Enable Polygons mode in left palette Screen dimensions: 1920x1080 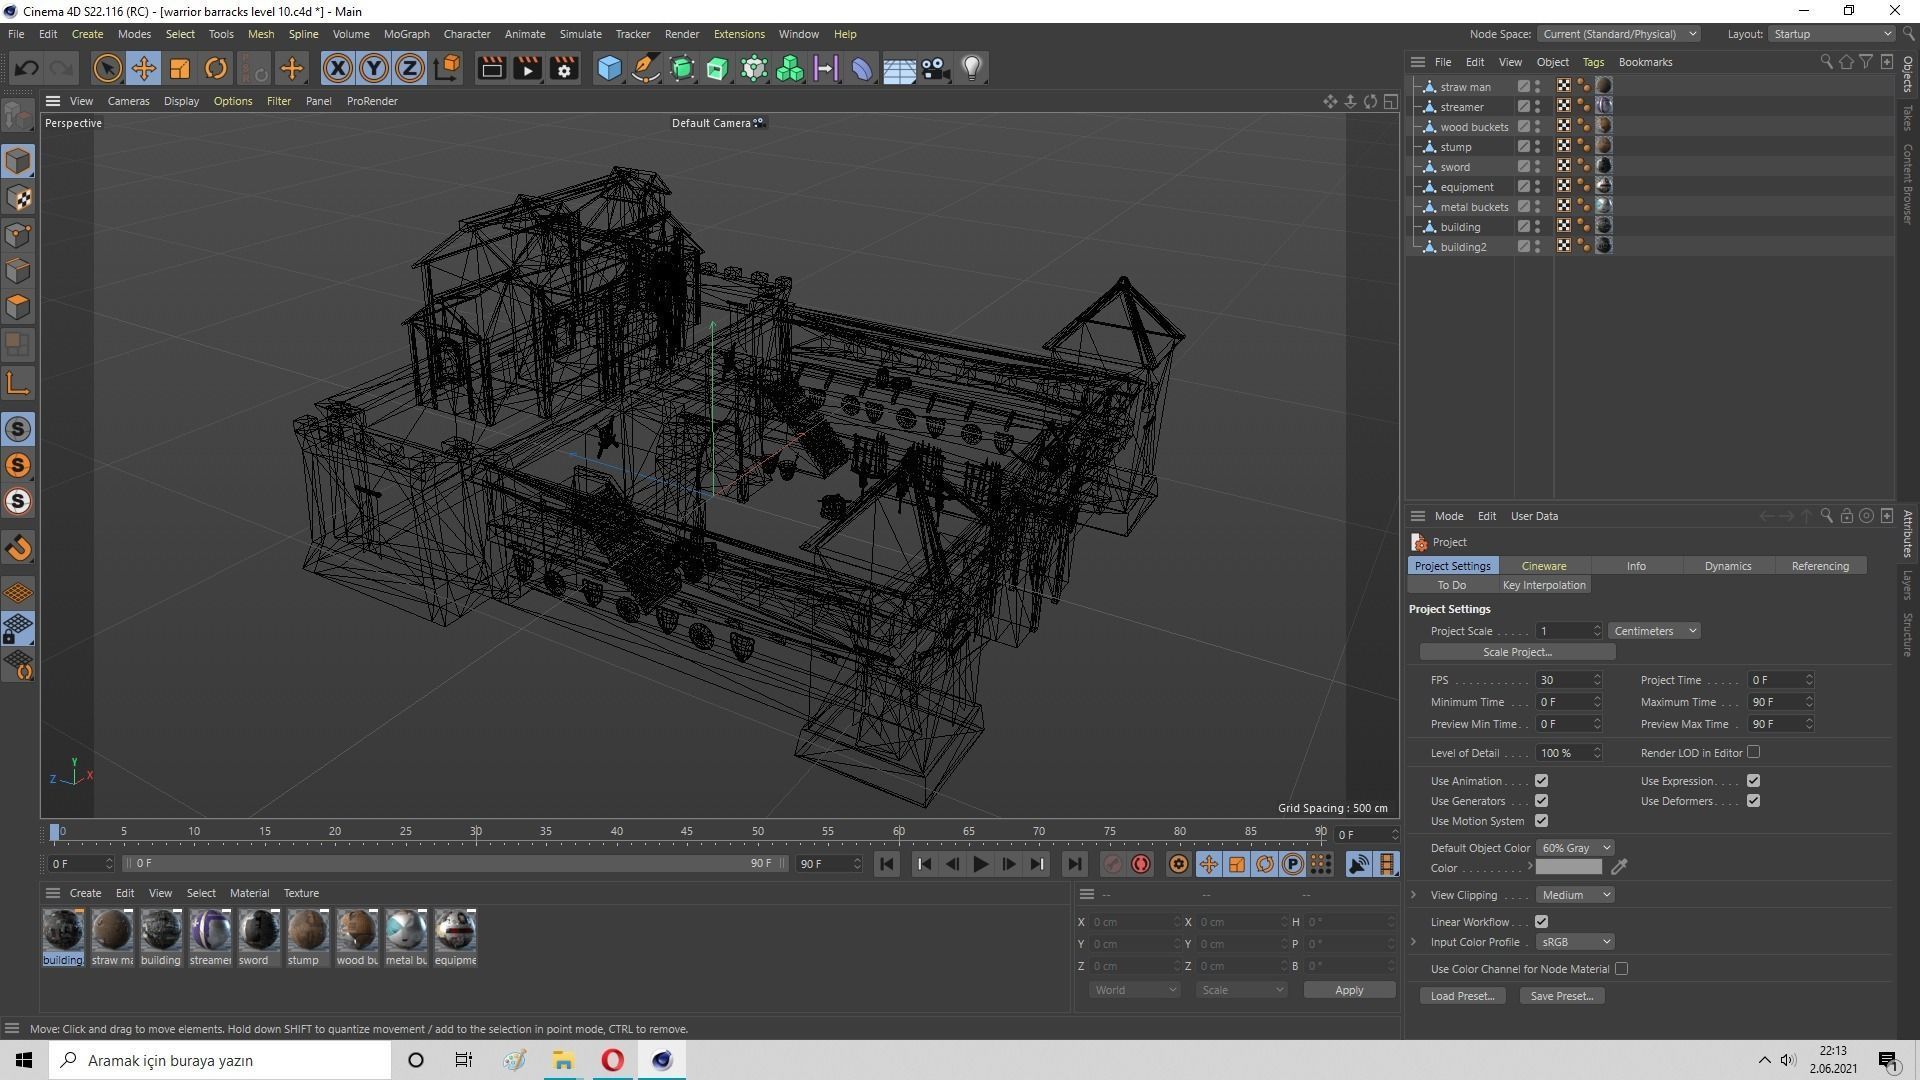point(18,306)
